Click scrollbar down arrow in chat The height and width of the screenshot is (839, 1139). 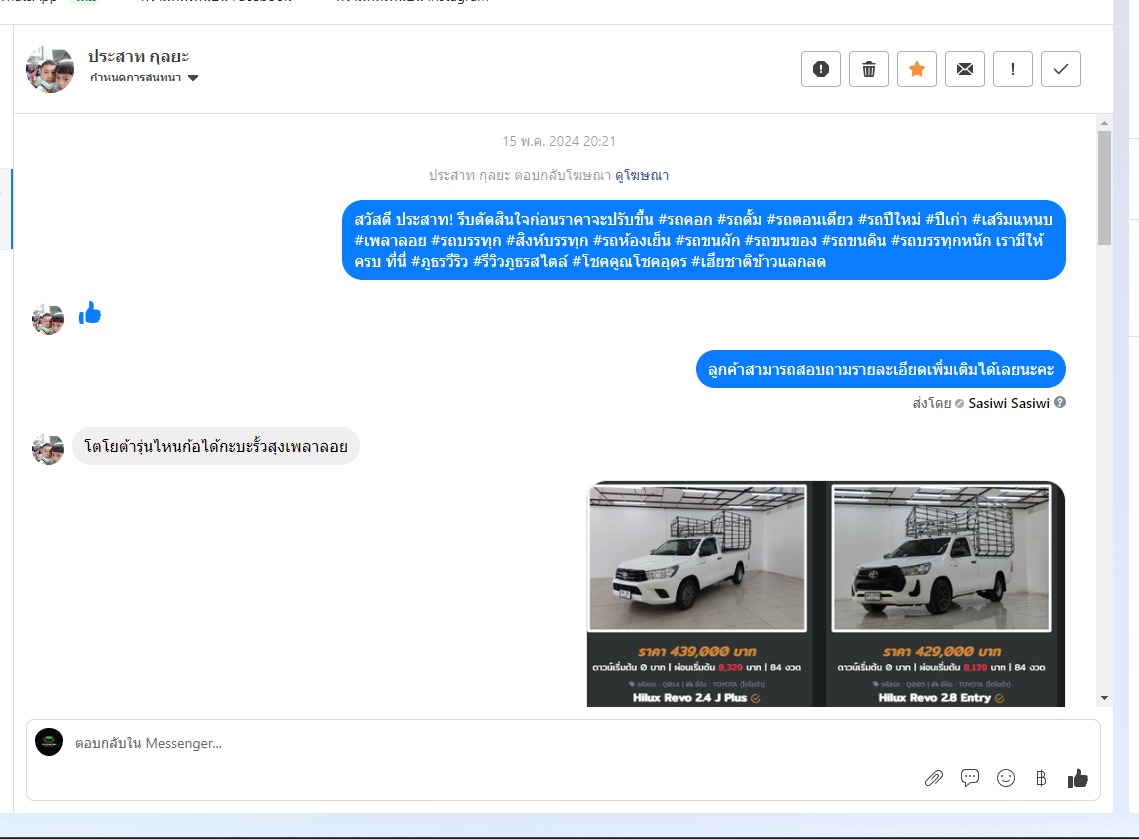click(x=1104, y=698)
